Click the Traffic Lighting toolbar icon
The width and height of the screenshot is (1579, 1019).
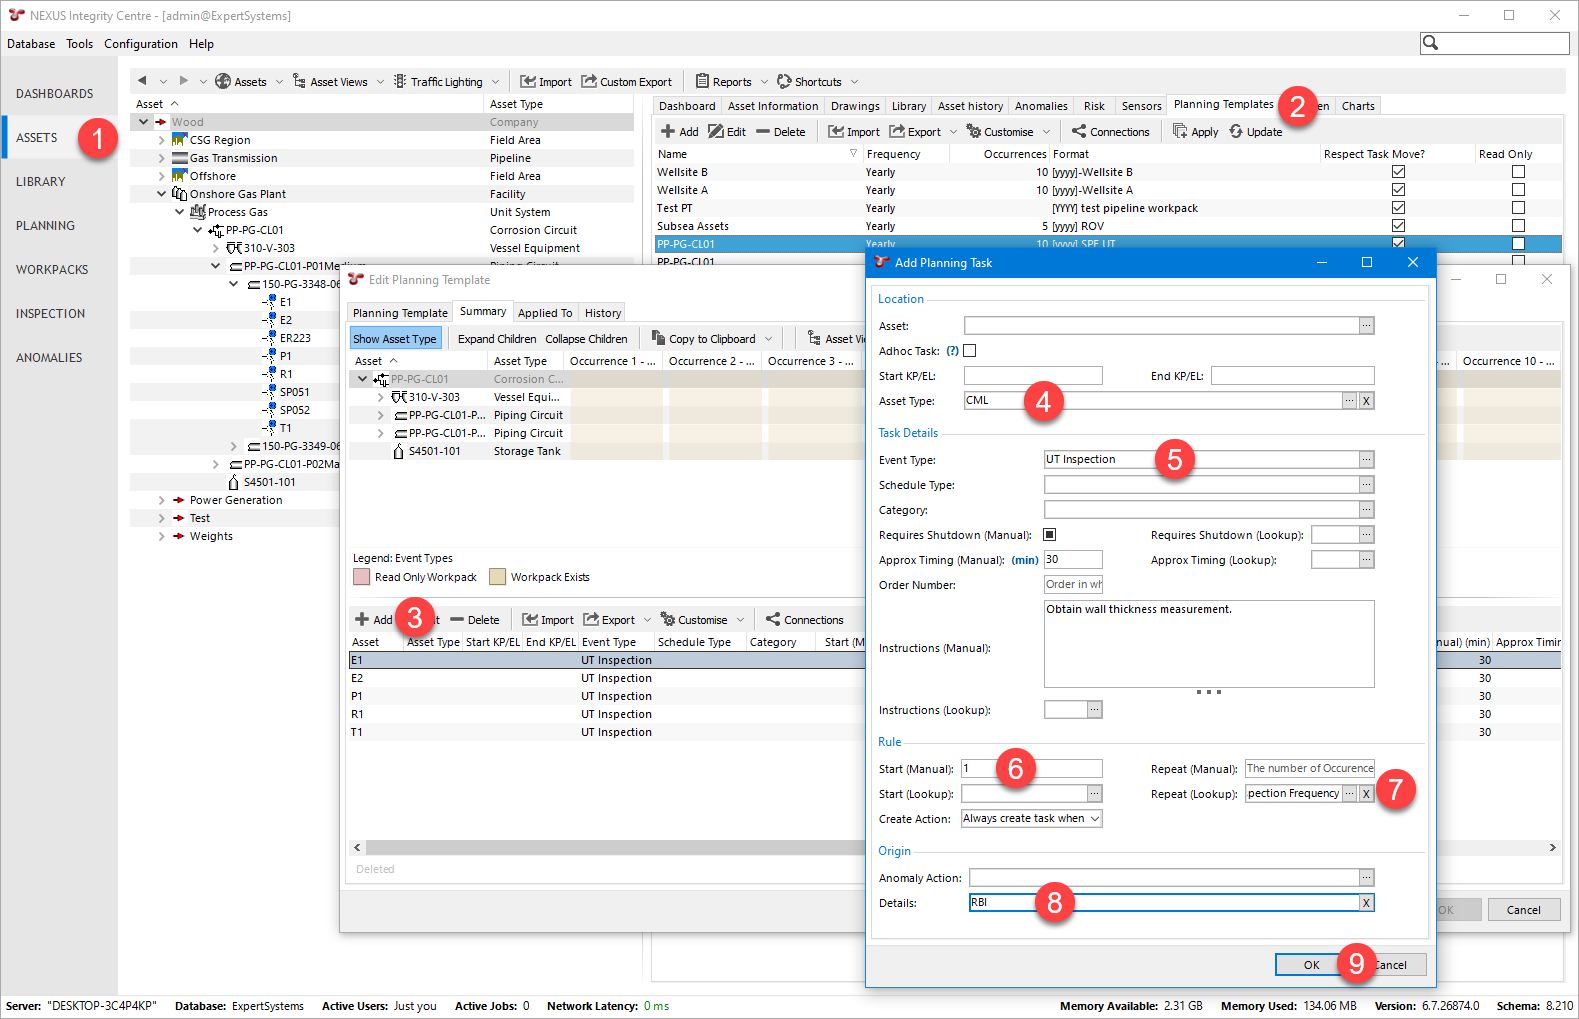[400, 82]
